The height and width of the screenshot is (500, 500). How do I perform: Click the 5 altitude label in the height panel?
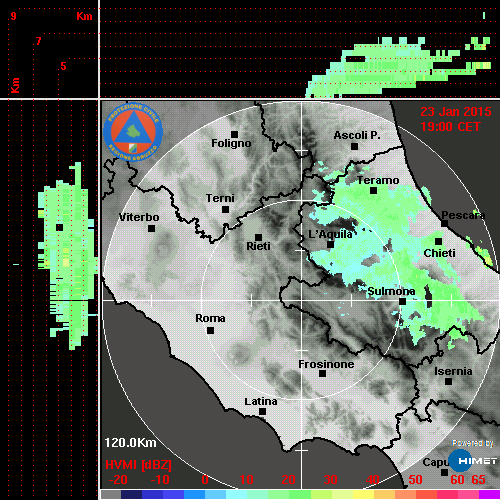click(x=63, y=66)
